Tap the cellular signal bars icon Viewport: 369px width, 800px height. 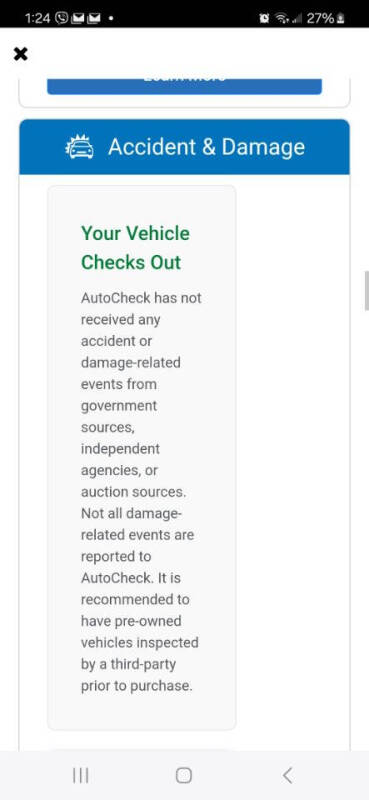296,19
